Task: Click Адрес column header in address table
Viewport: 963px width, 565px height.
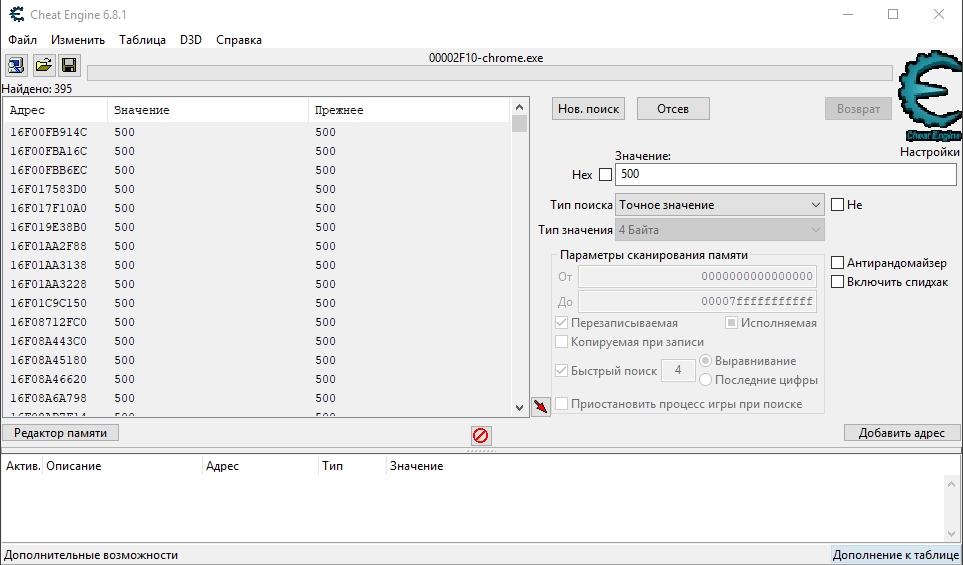Action: pyautogui.click(x=260, y=466)
